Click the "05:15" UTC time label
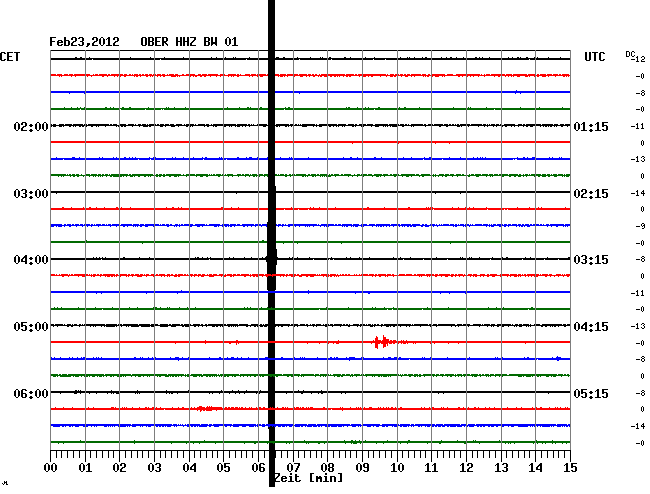This screenshot has height=494, width=650. (591, 393)
